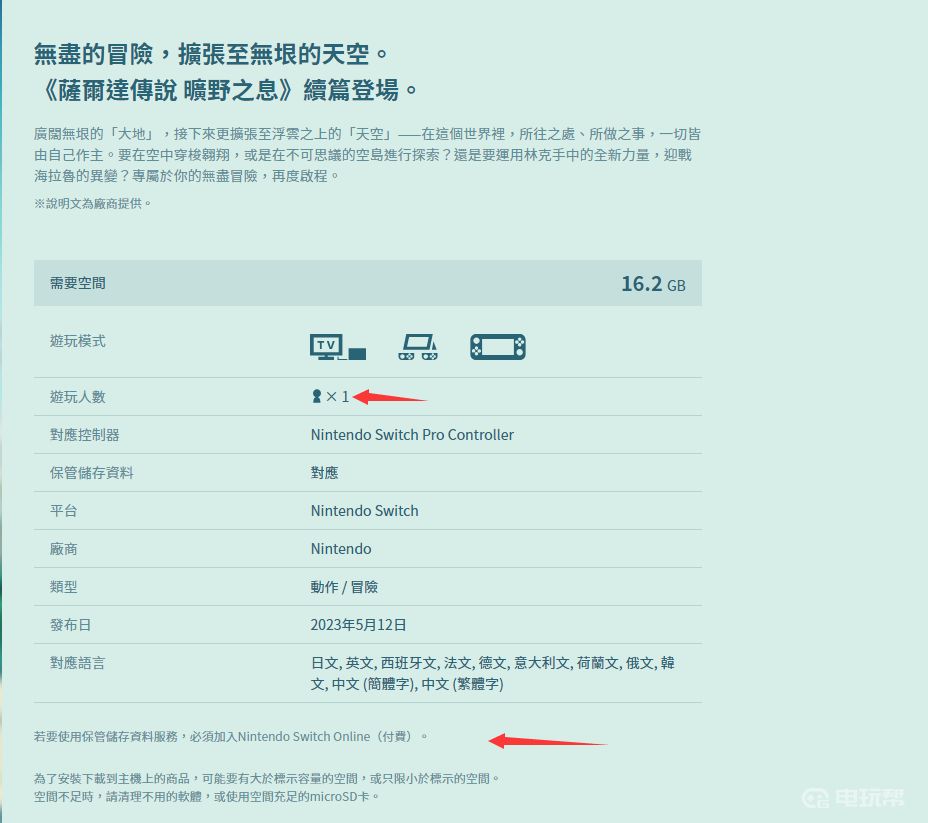Click the ※說明文為廠商提供 note

[x=93, y=204]
